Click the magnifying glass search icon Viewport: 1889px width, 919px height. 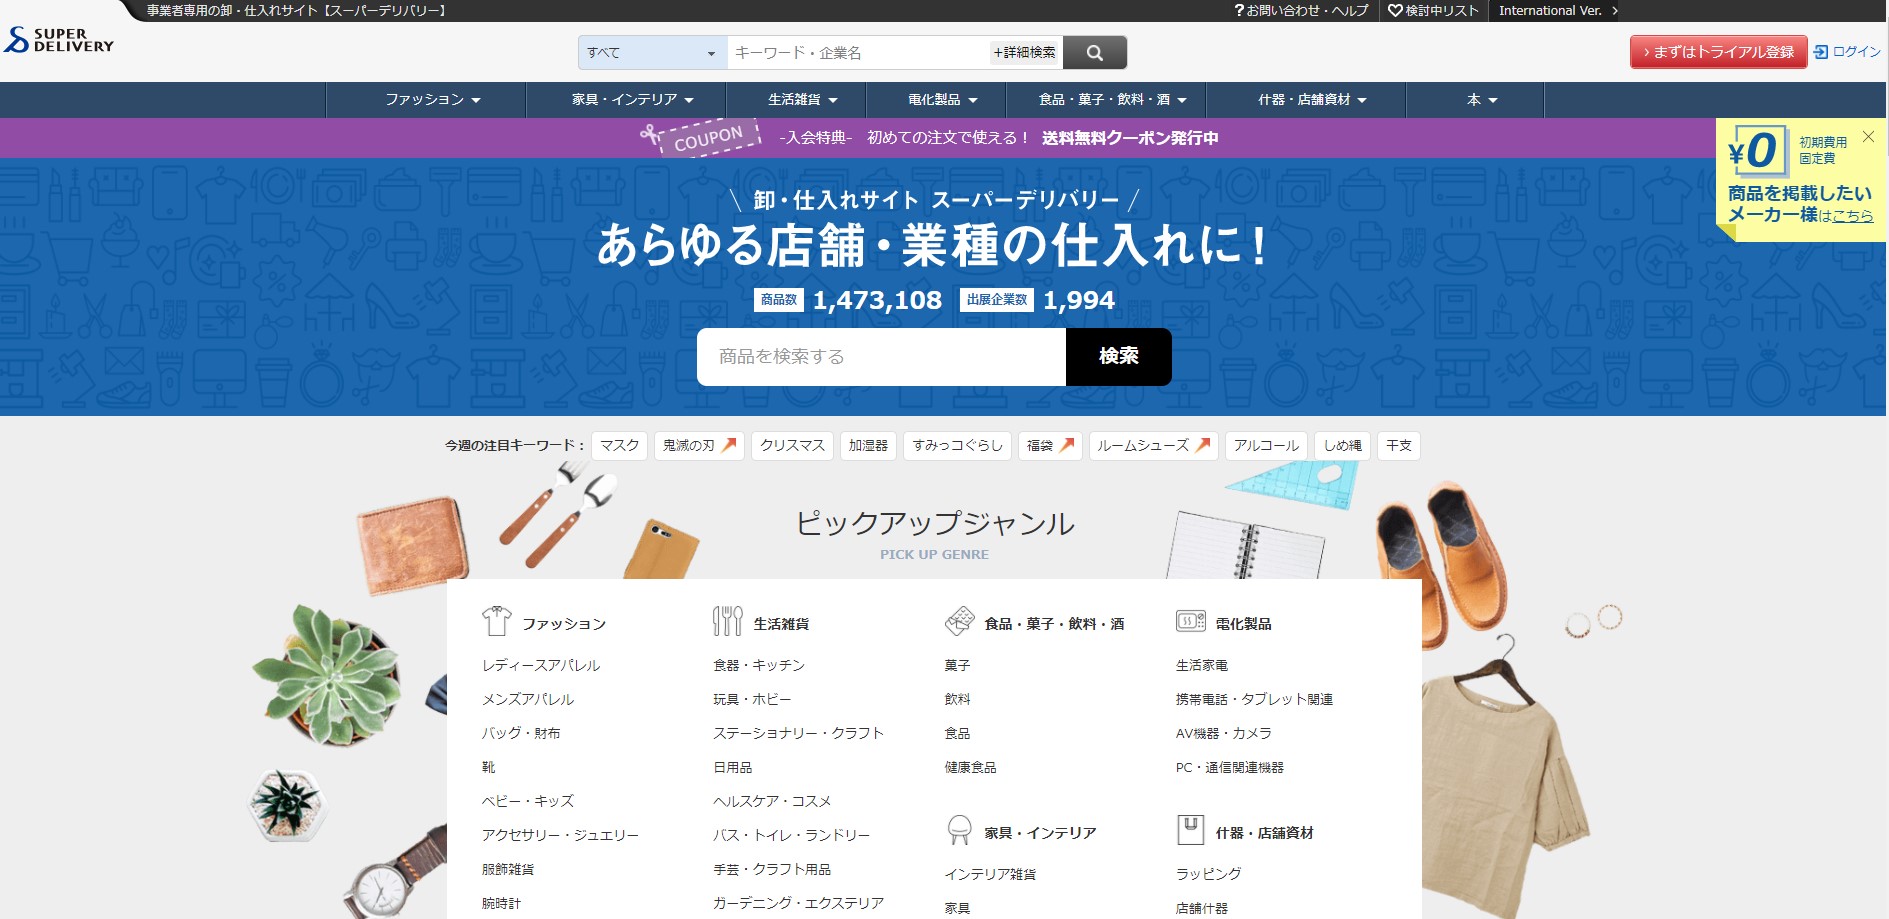[x=1094, y=53]
